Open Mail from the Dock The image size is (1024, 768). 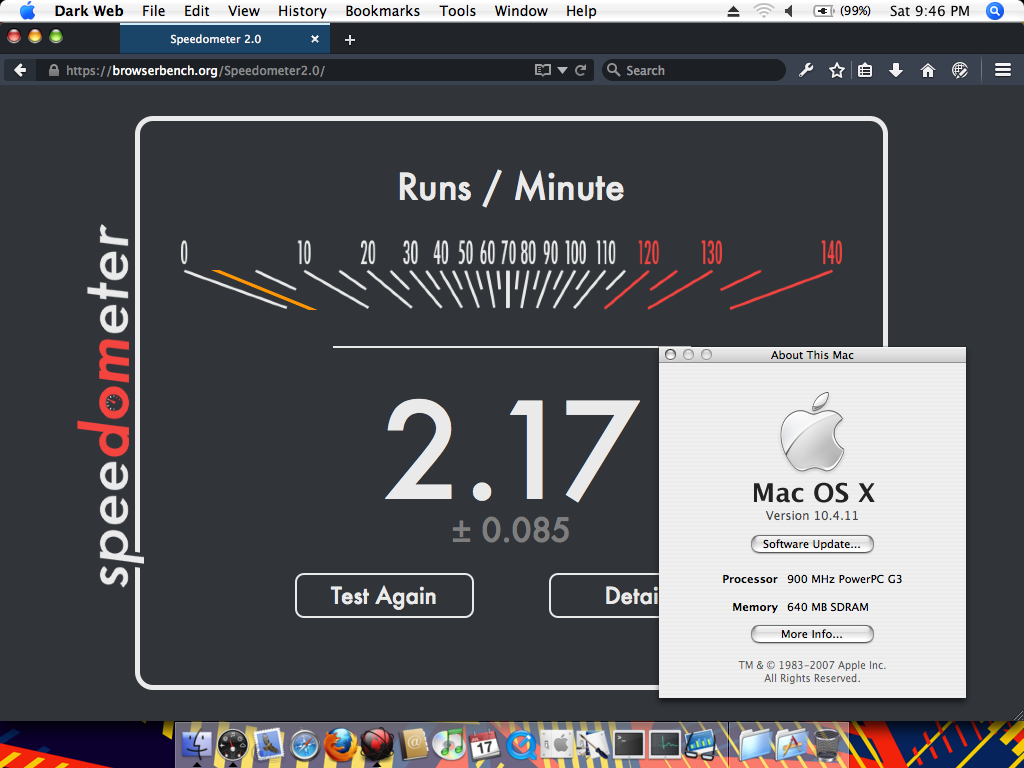[x=269, y=744]
